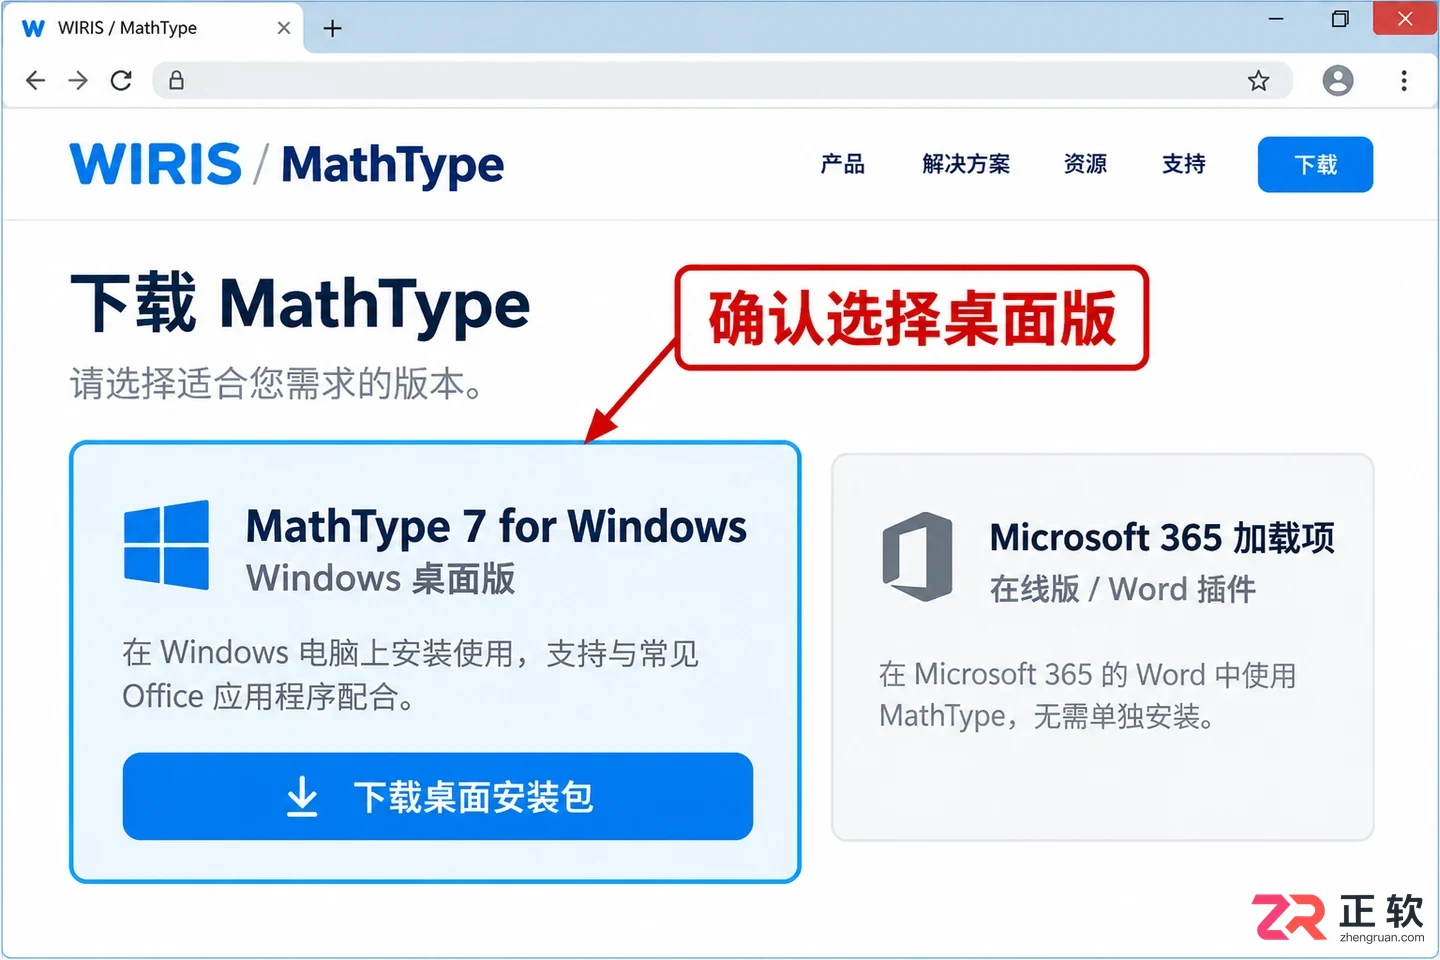Click the WIRIS logo
The height and width of the screenshot is (960, 1440).
pos(156,164)
